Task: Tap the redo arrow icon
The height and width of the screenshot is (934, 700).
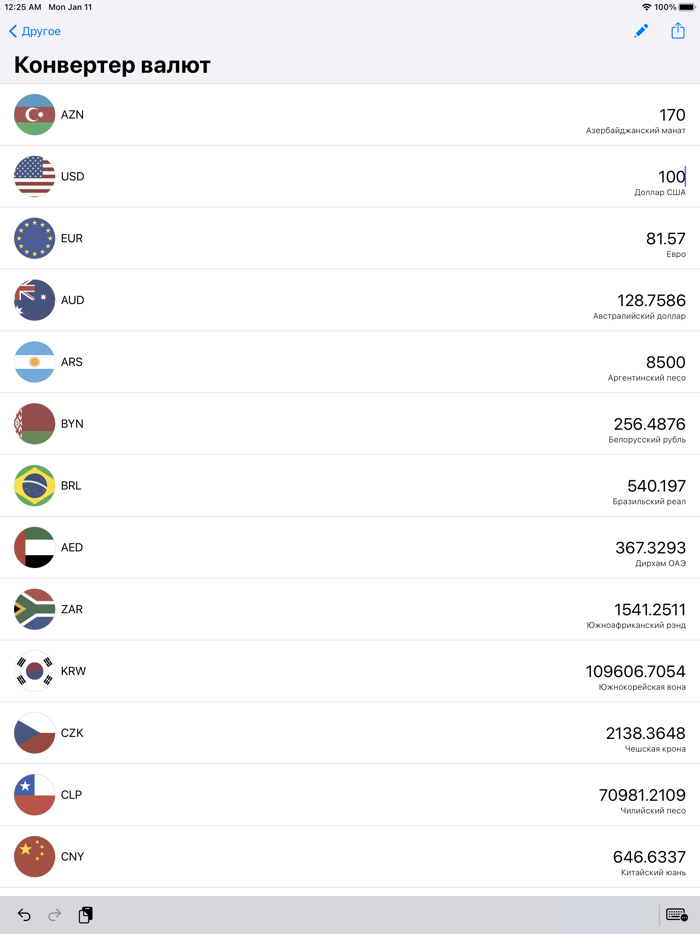Action: click(55, 915)
